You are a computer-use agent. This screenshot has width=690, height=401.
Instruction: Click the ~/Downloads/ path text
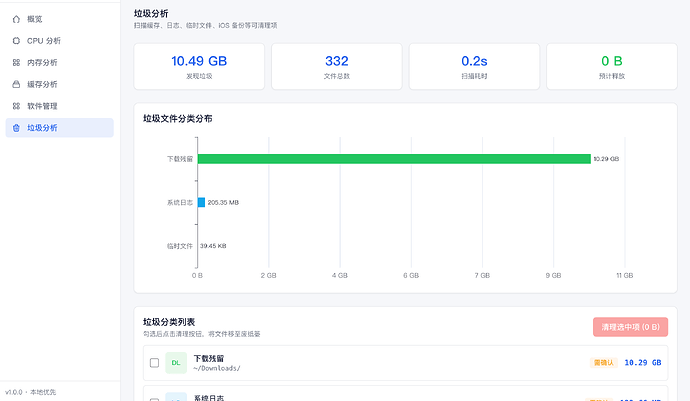(217, 368)
